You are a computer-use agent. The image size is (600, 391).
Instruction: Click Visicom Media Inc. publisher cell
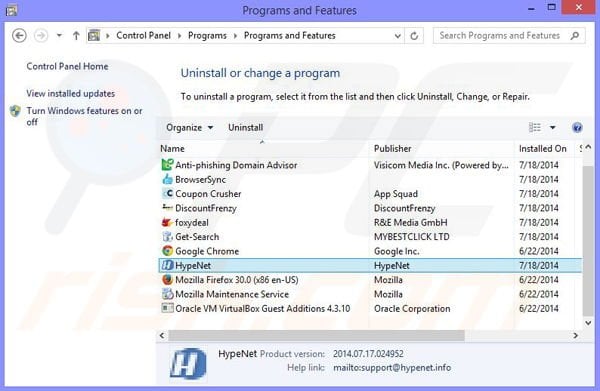pyautogui.click(x=441, y=165)
